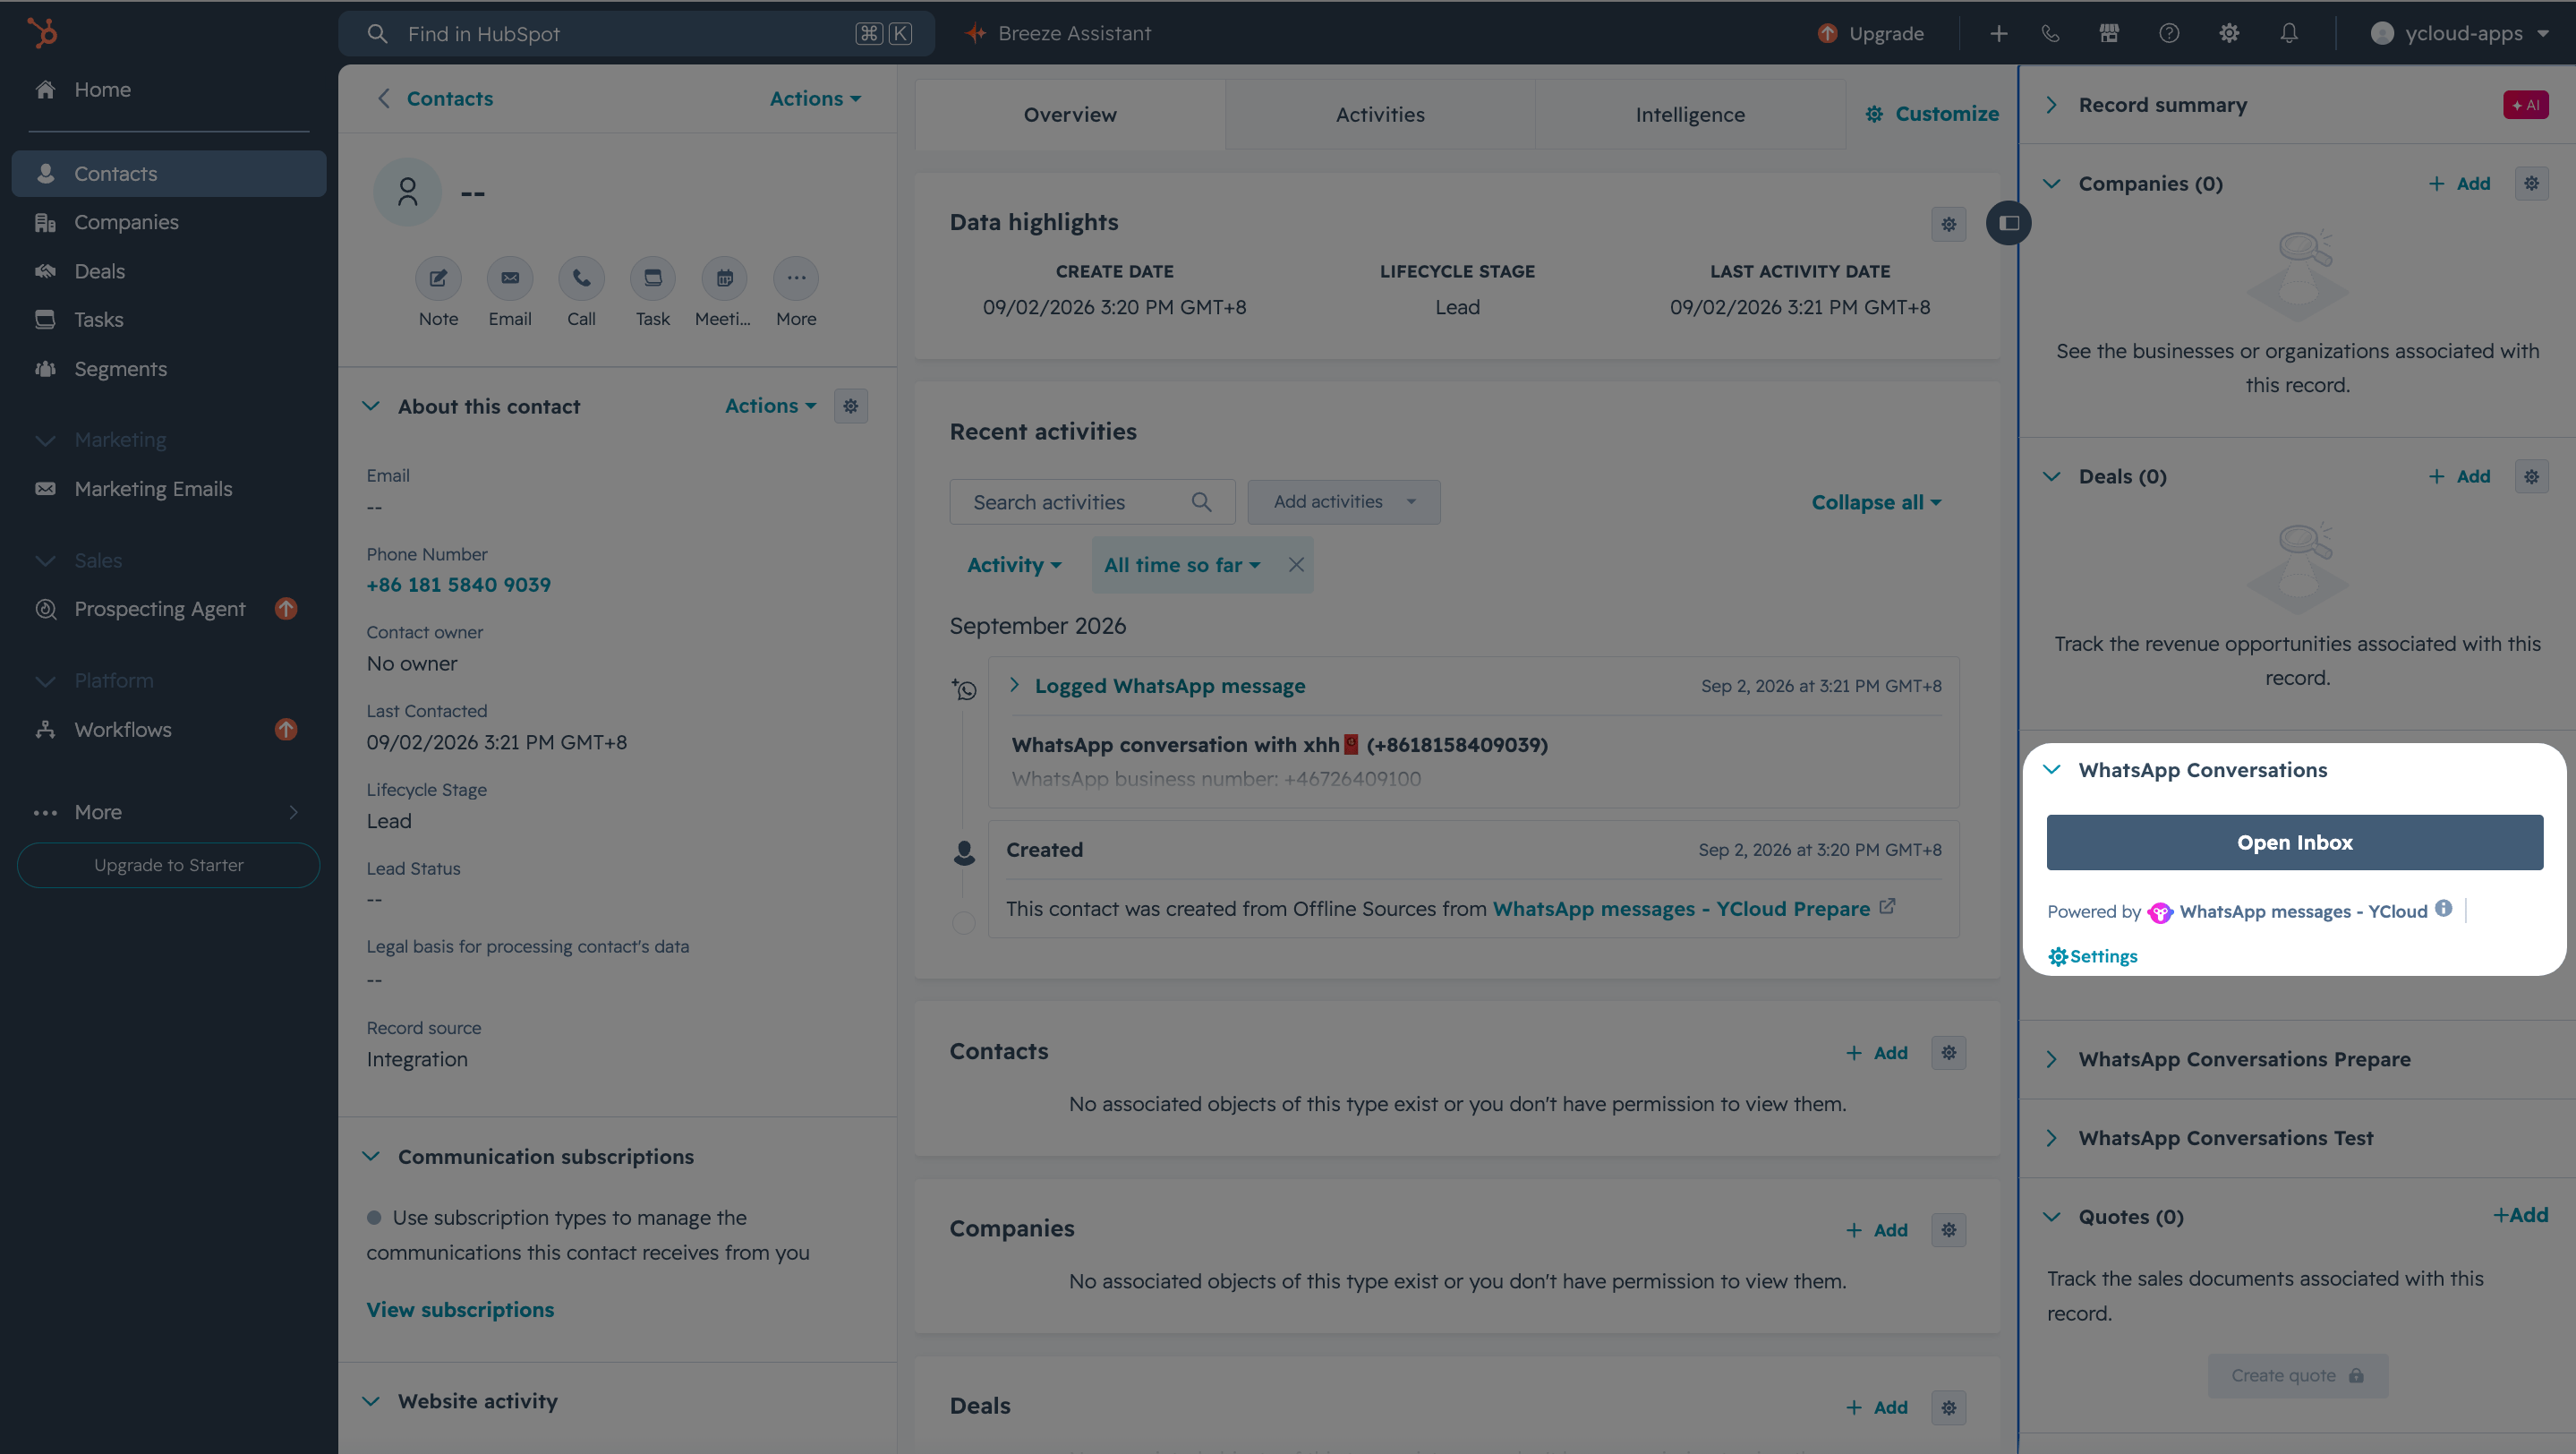
Task: Open the Help question mark icon
Action: click(x=2169, y=33)
